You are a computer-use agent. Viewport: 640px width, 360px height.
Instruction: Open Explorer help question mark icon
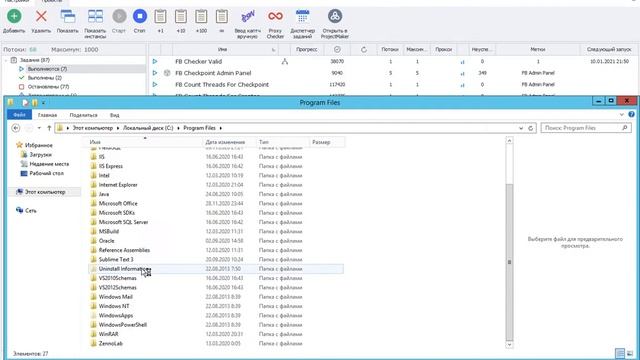click(x=631, y=115)
